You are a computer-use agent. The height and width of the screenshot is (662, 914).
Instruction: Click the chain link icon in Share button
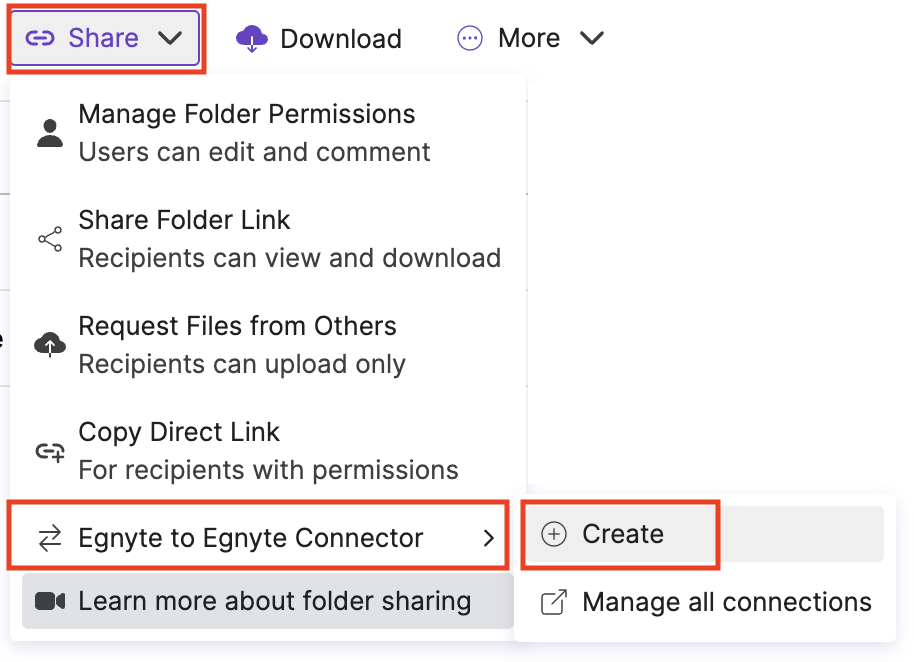point(39,39)
